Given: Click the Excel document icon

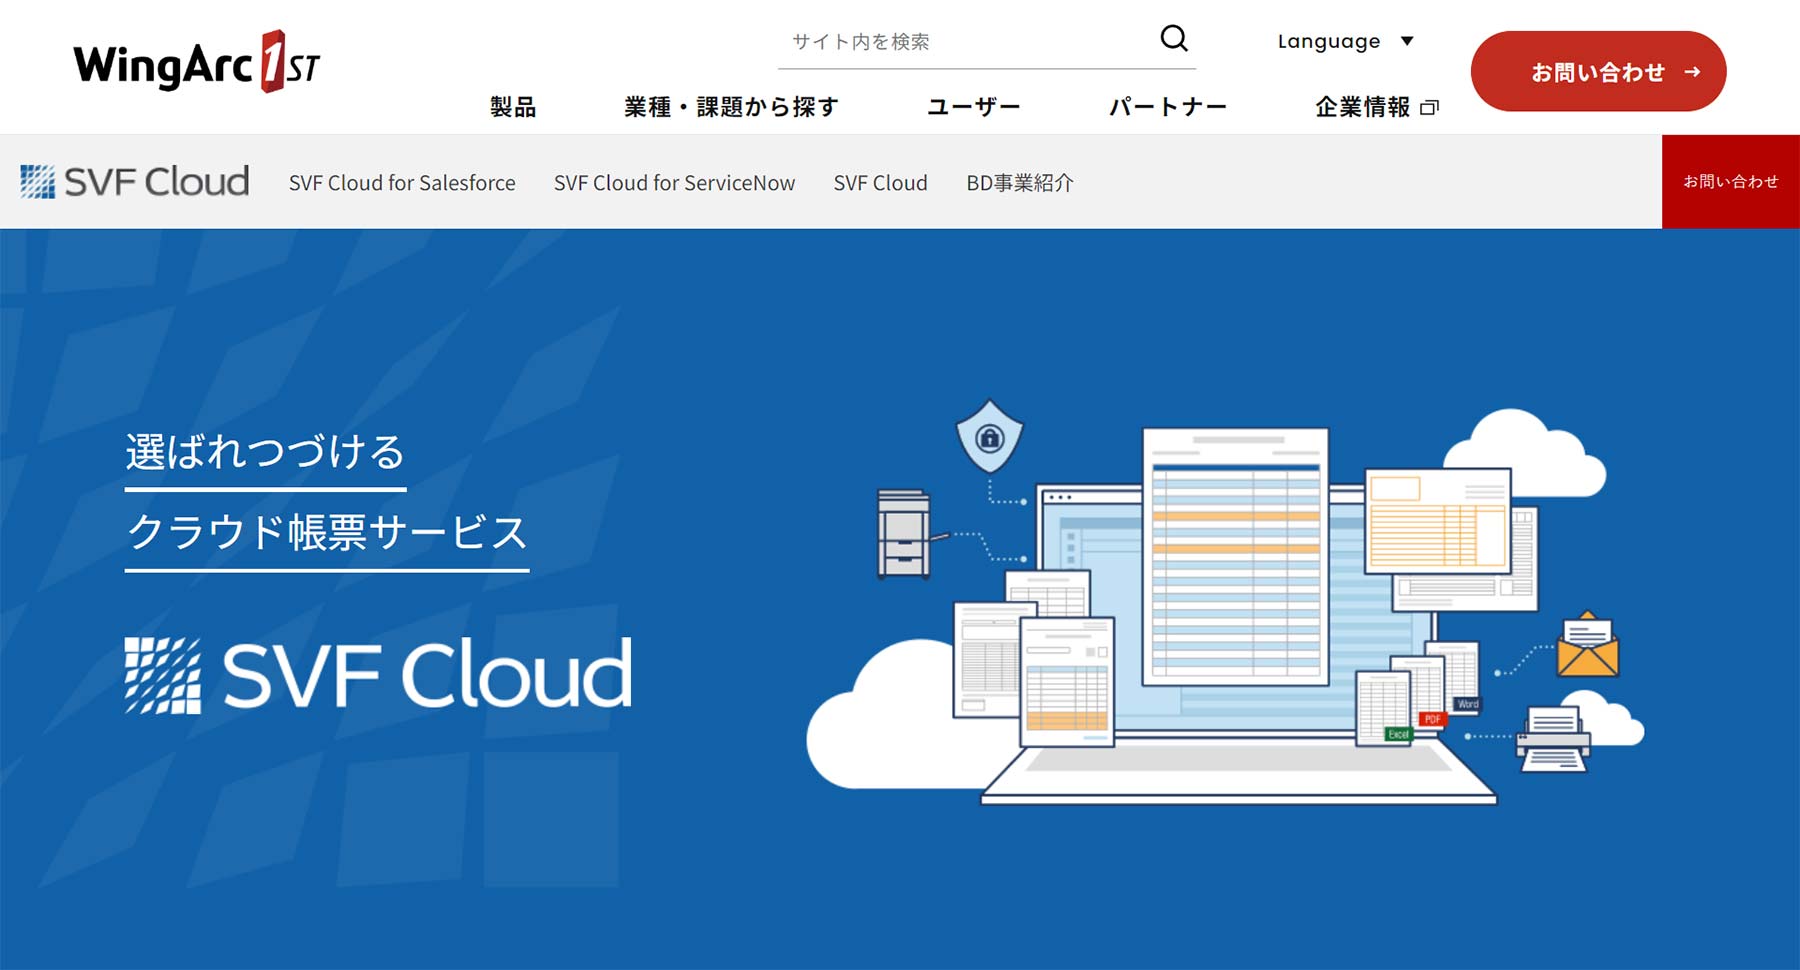Looking at the screenshot, I should tap(1384, 709).
